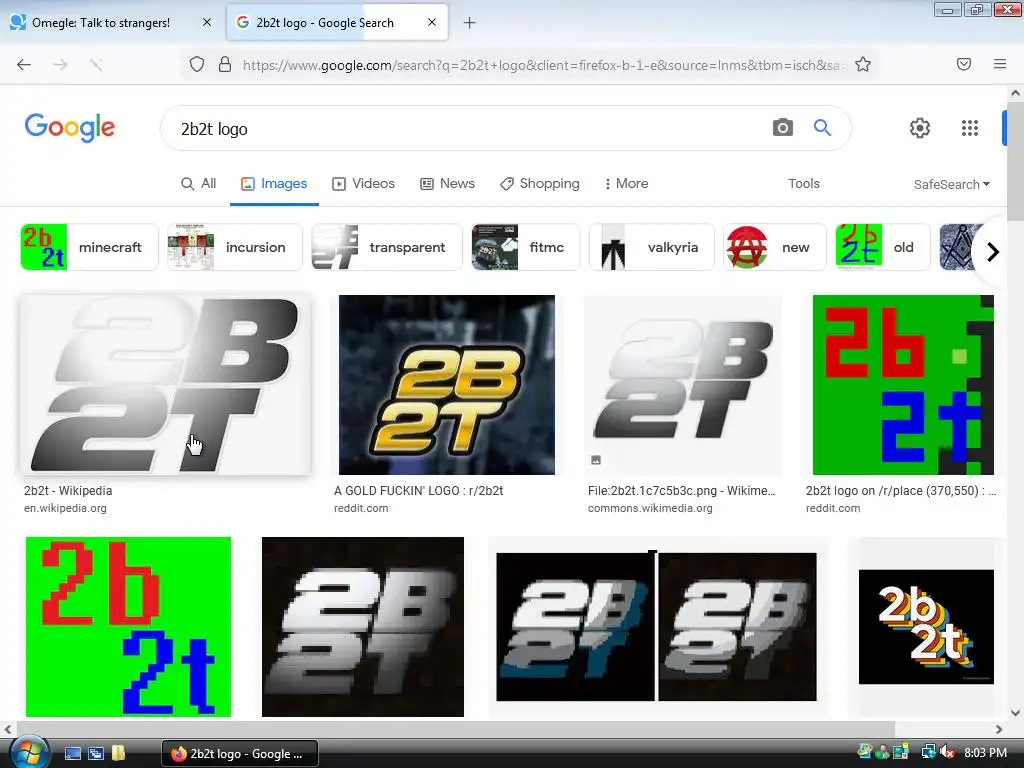Click the 'File:2b2t.1c7c5b3c.png - Wikime...' title
Screen dimensions: 1024x768
point(681,490)
